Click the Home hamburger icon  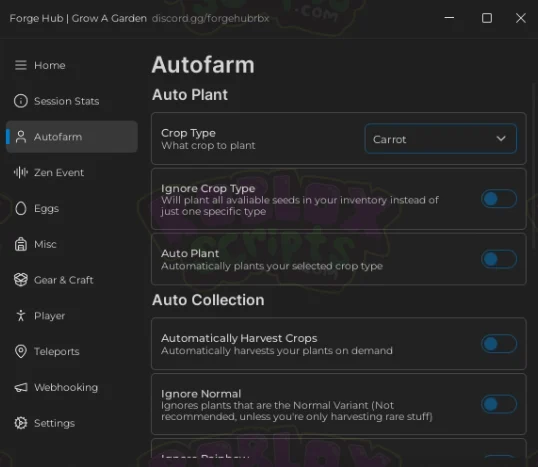(x=21, y=65)
